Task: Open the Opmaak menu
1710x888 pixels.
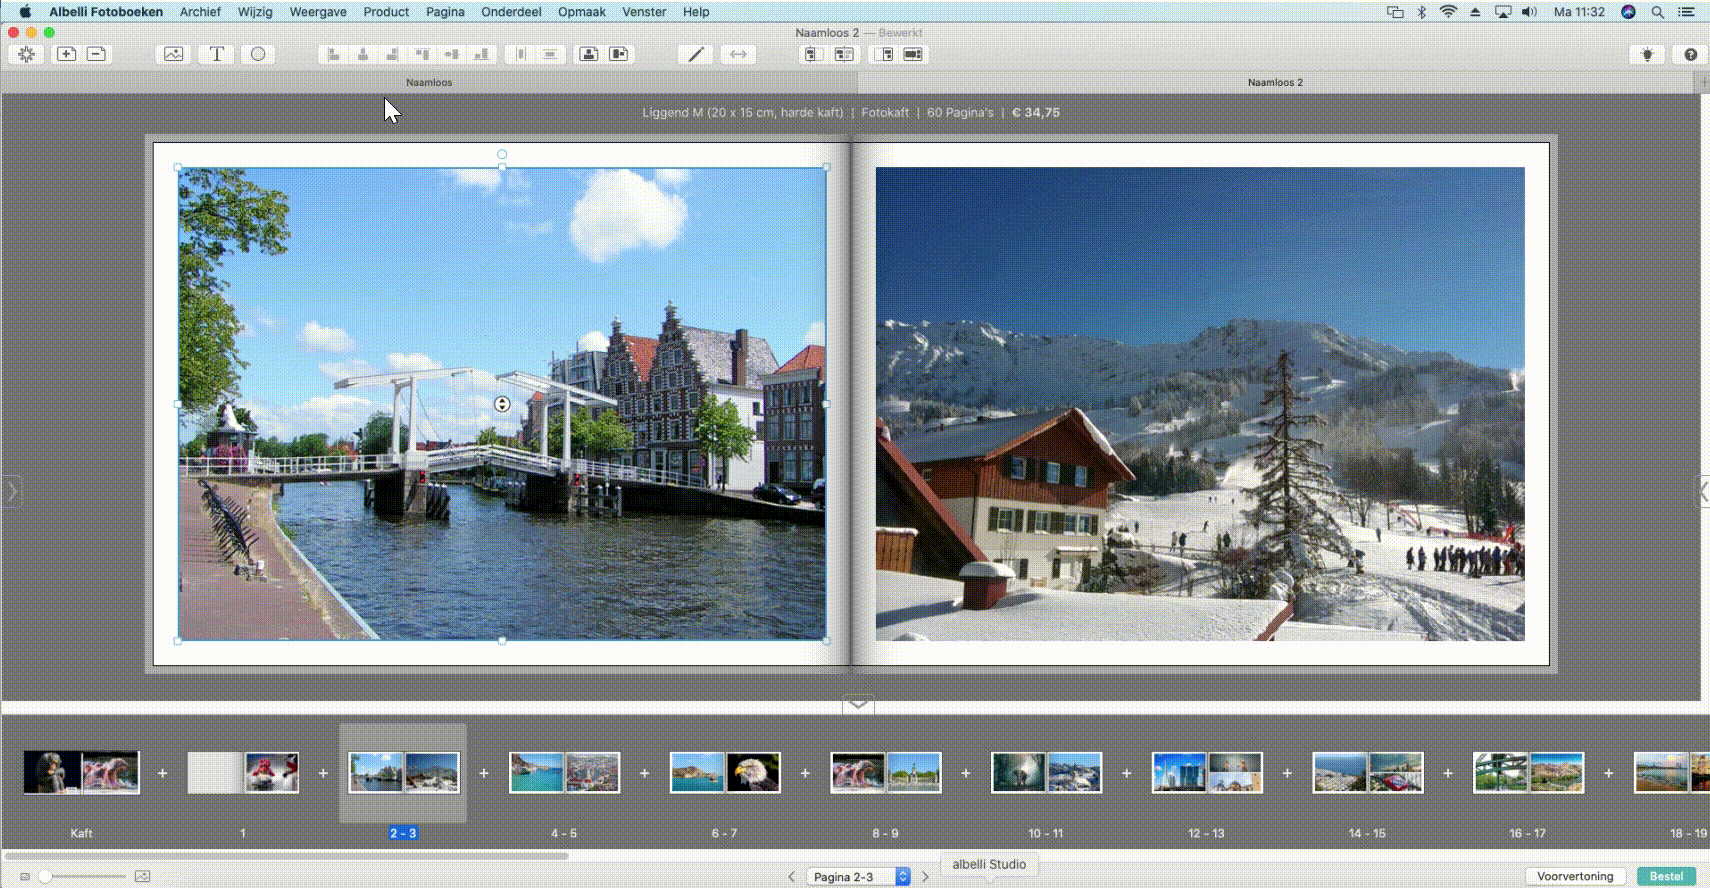Action: tap(582, 12)
